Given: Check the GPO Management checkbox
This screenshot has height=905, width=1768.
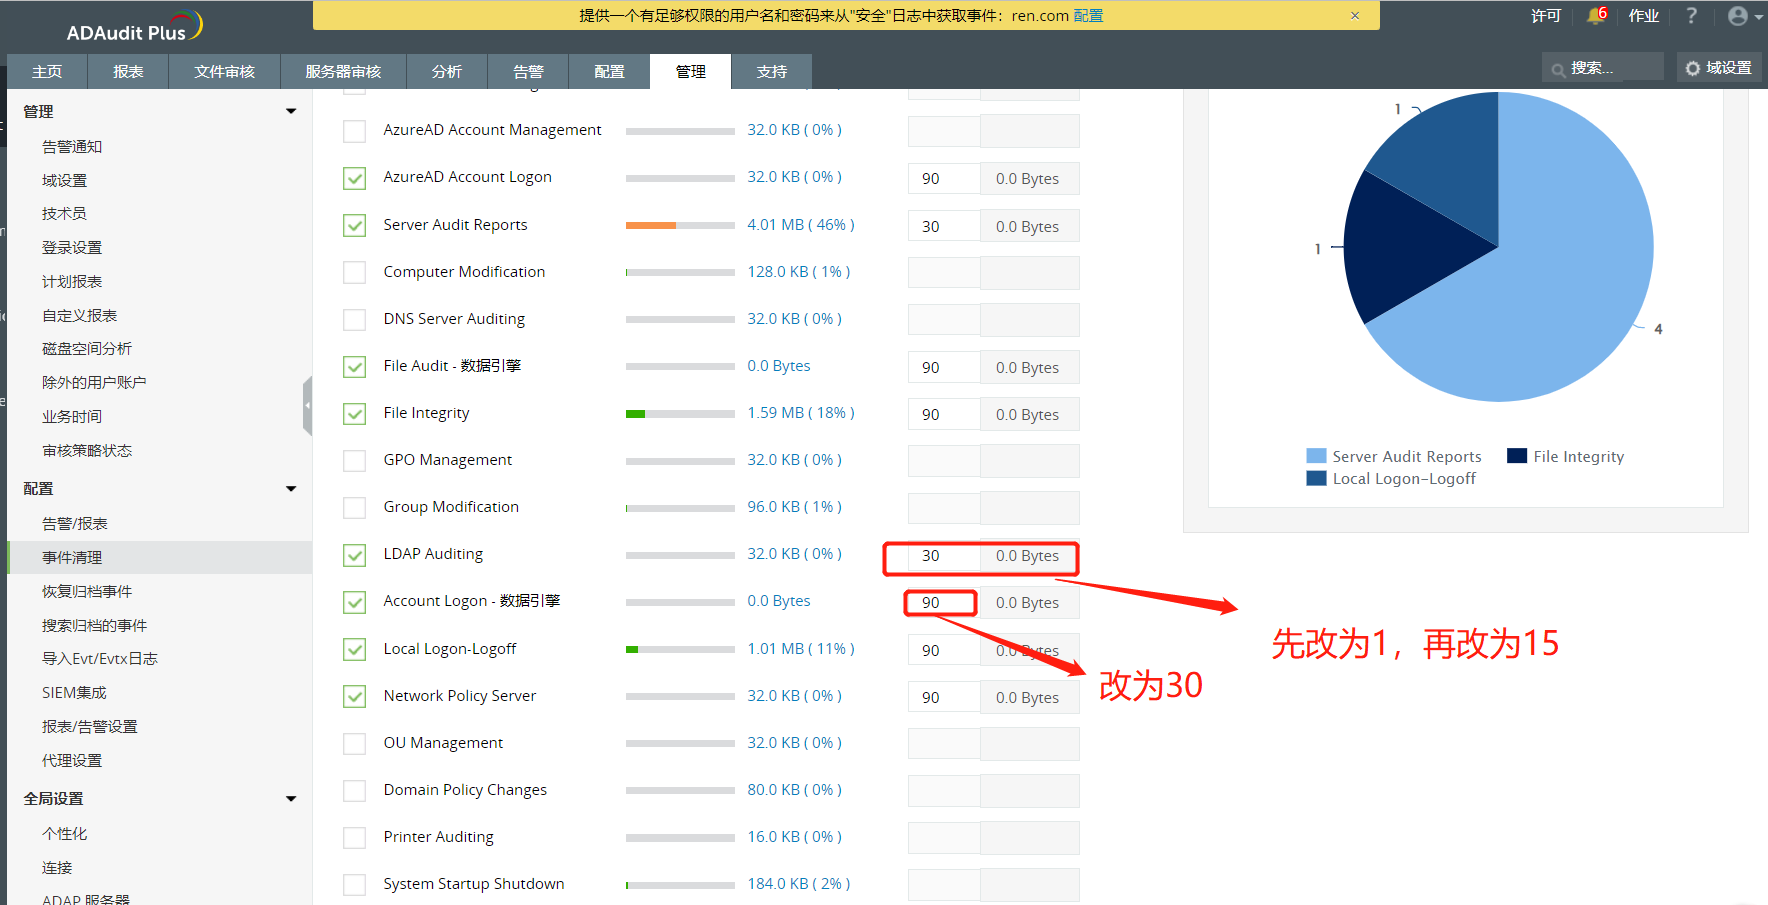Looking at the screenshot, I should click(354, 460).
